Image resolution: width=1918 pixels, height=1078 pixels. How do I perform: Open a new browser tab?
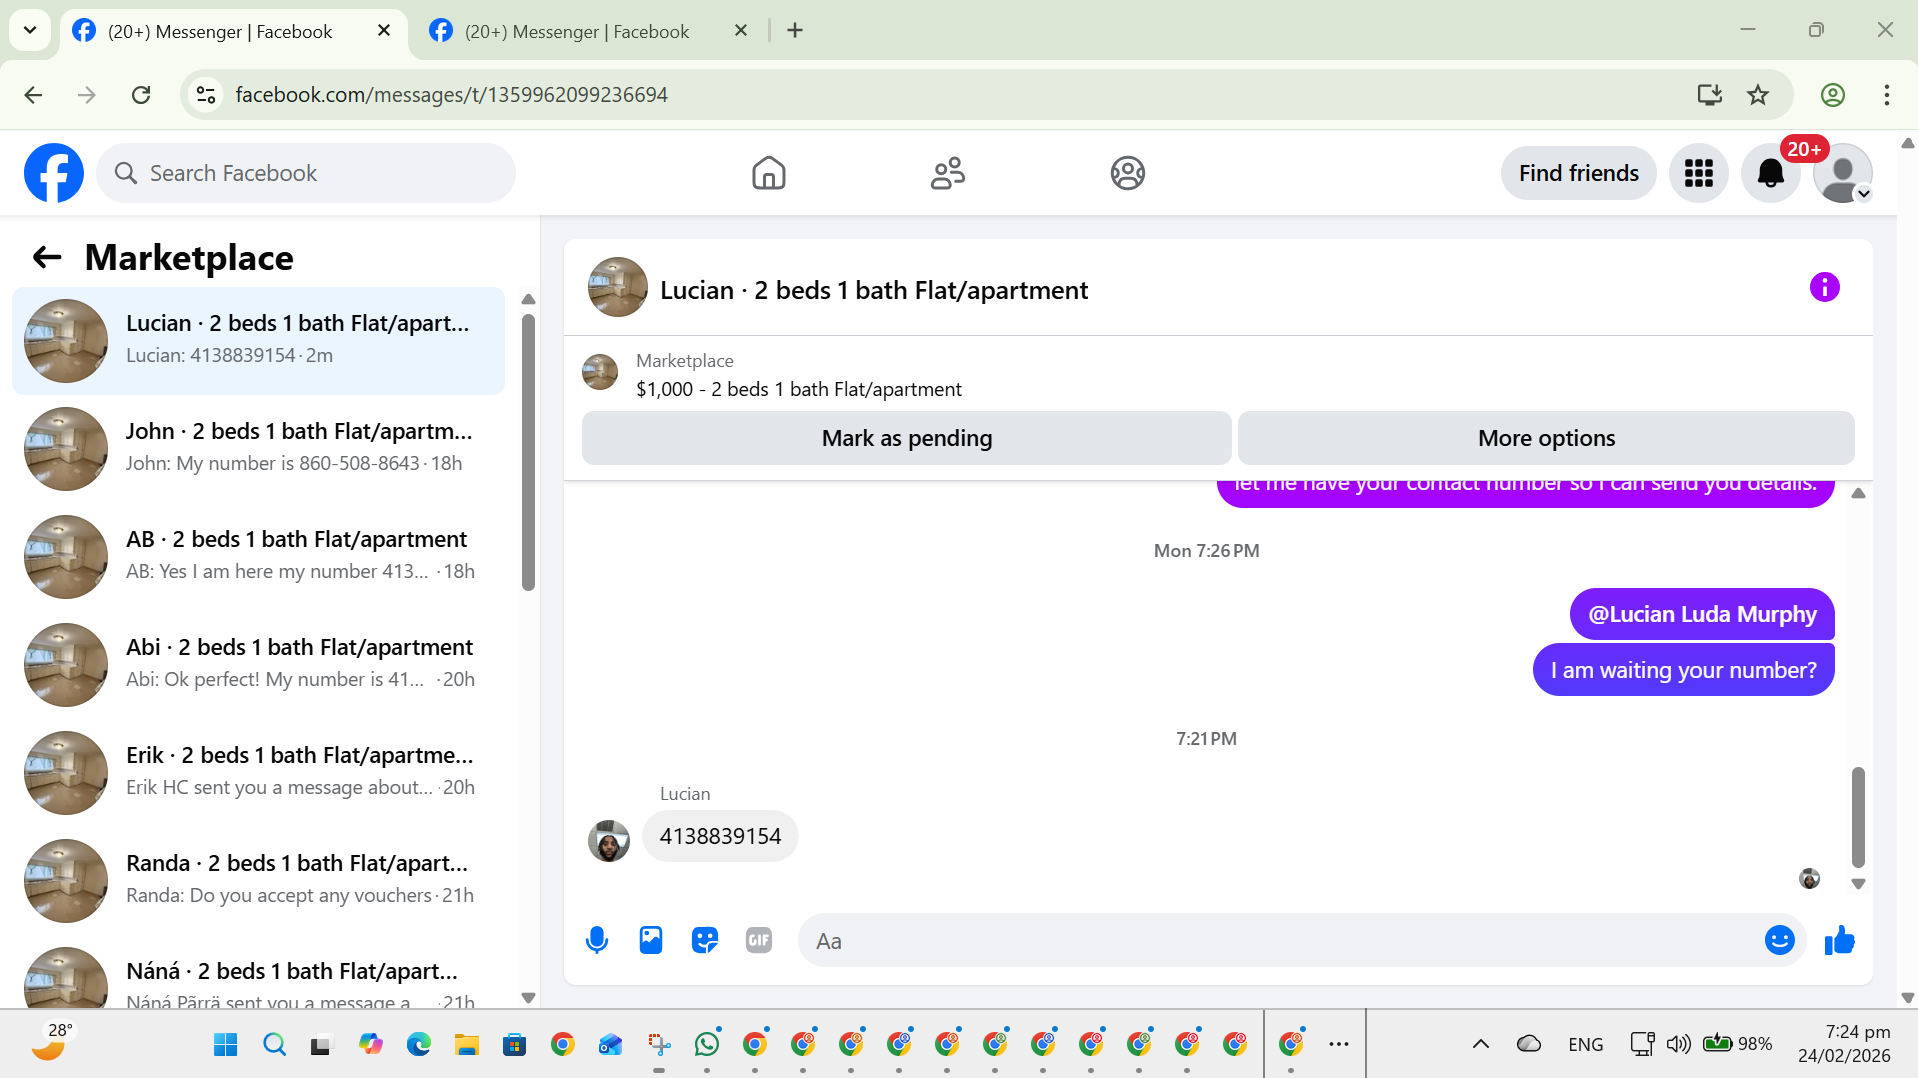point(795,31)
